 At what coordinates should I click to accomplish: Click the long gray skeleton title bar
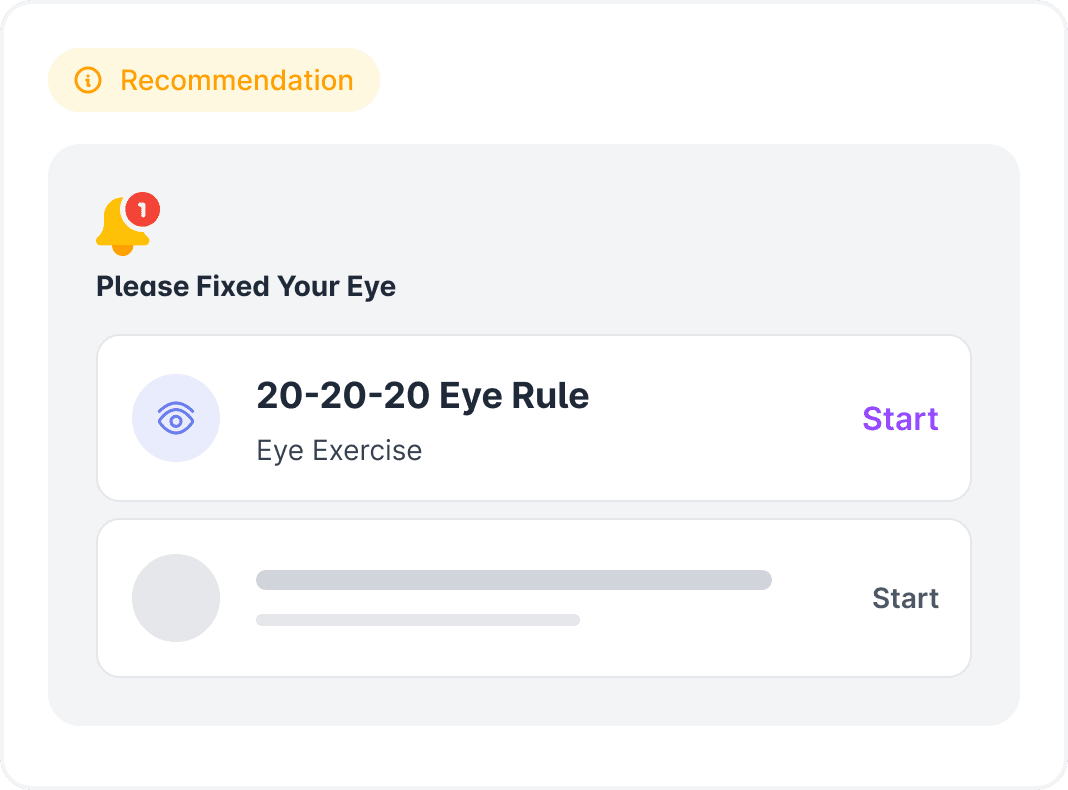point(514,580)
